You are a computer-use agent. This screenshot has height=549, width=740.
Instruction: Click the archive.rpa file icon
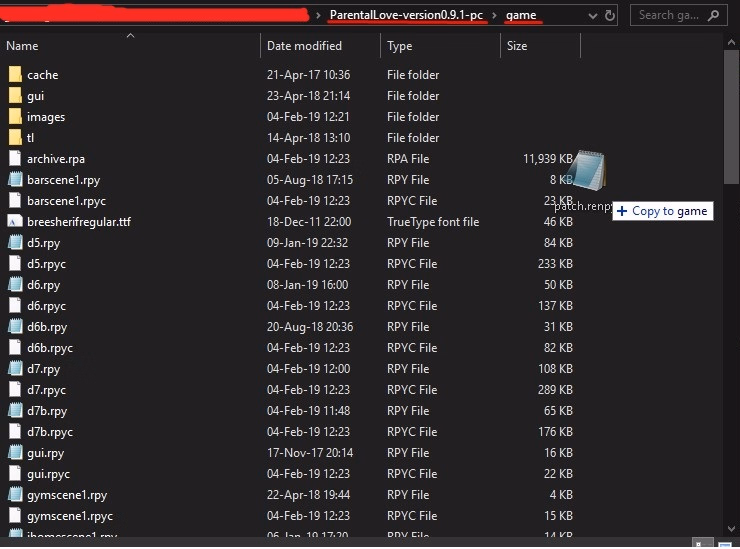click(14, 159)
